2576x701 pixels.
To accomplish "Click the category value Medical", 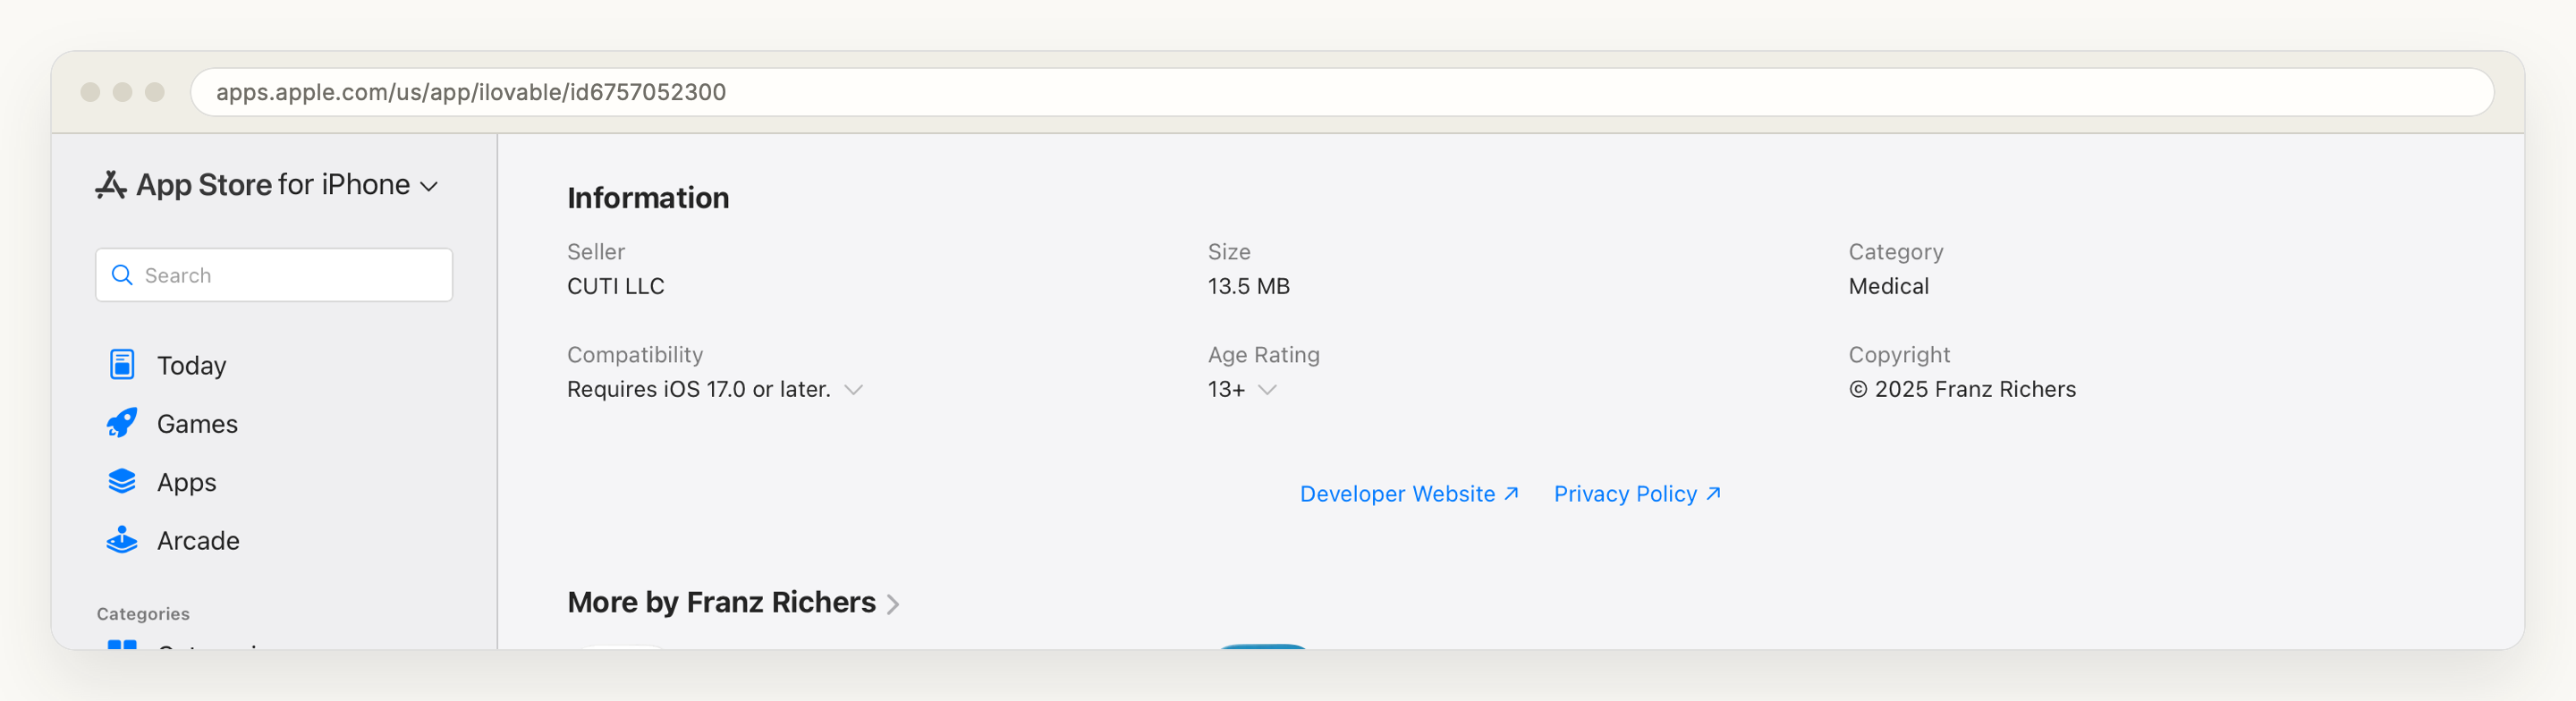I will click(x=1888, y=286).
